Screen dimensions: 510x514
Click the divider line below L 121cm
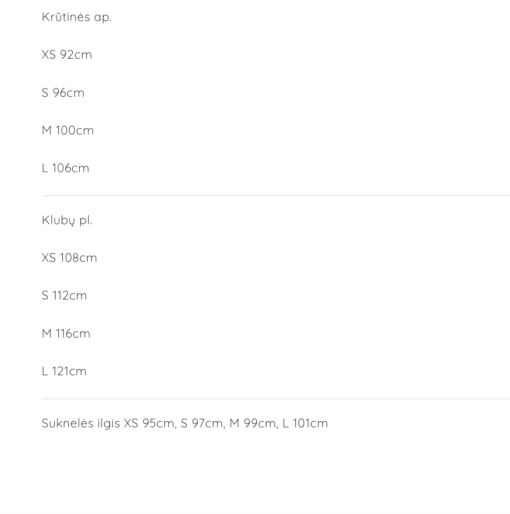[276, 399]
